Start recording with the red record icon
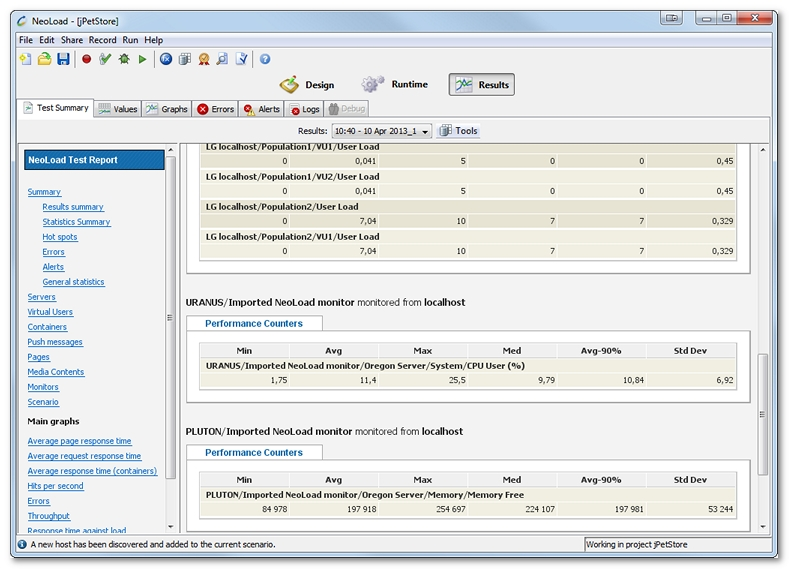 click(x=86, y=60)
